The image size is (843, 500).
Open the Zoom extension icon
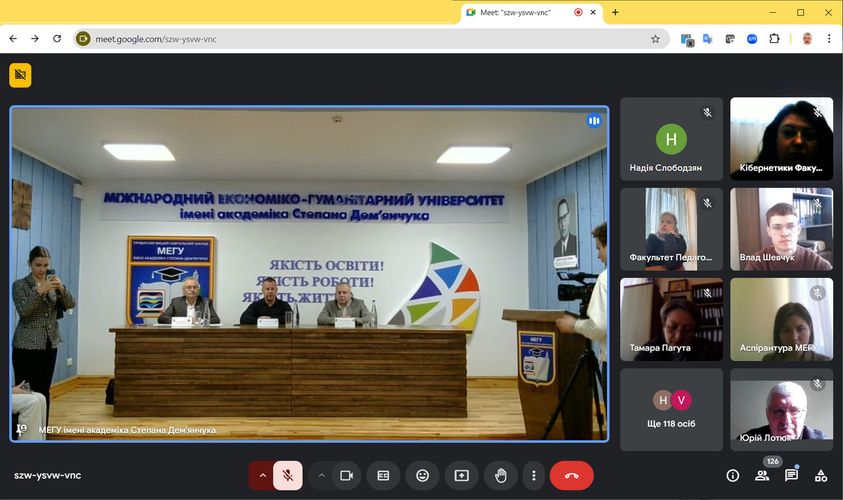point(752,39)
